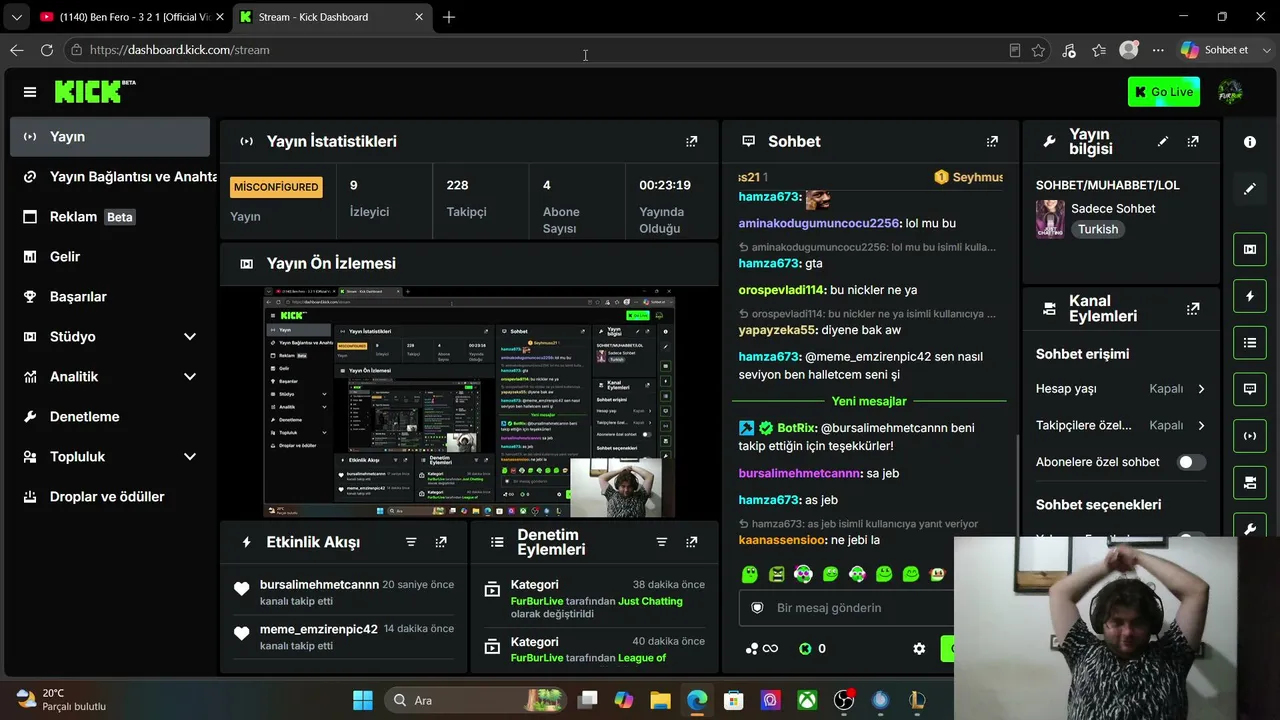Bookmark this page with the star icon

1039,50
